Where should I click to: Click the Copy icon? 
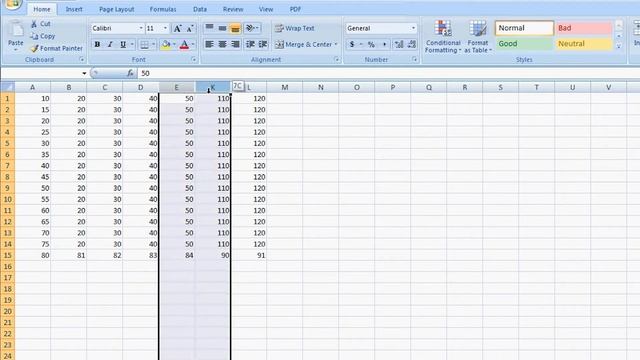point(34,36)
